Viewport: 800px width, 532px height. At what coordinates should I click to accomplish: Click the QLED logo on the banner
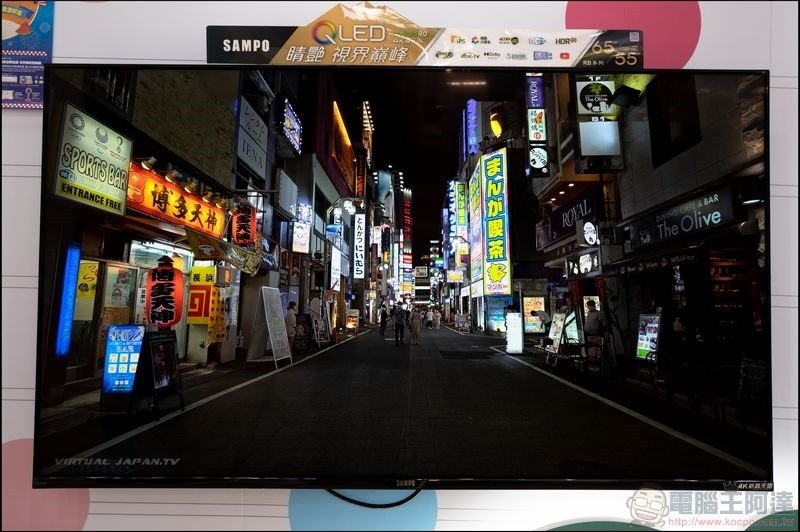pyautogui.click(x=349, y=34)
